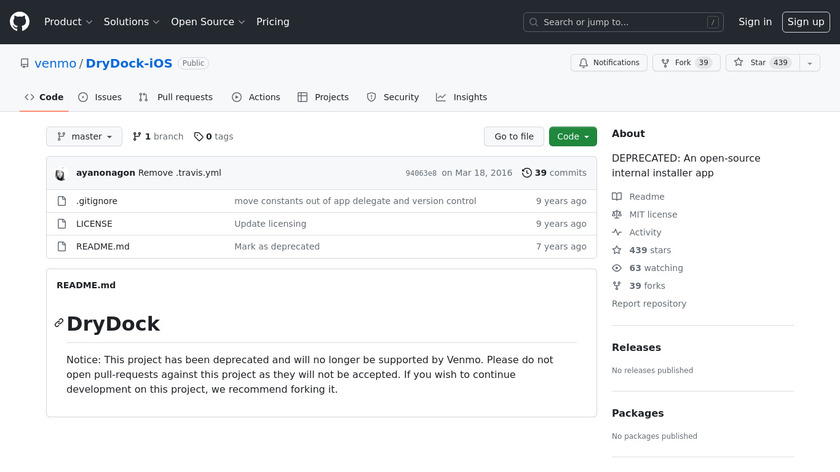Screen dimensions: 840x472
Task: Switch to the Issues tab
Action: [100, 97]
